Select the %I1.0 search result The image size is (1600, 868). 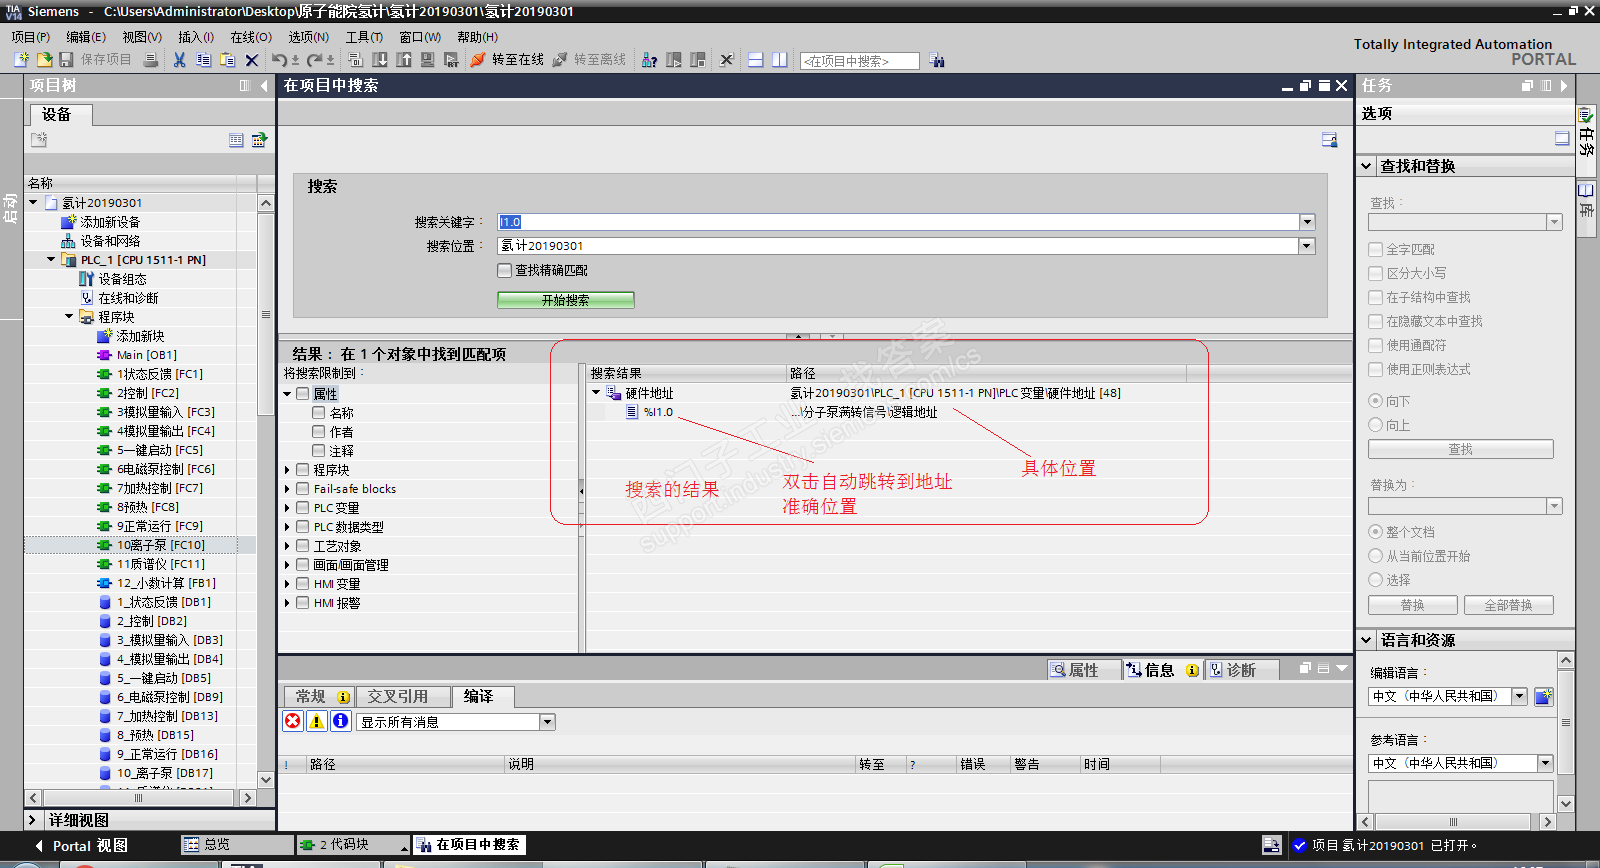pyautogui.click(x=658, y=412)
